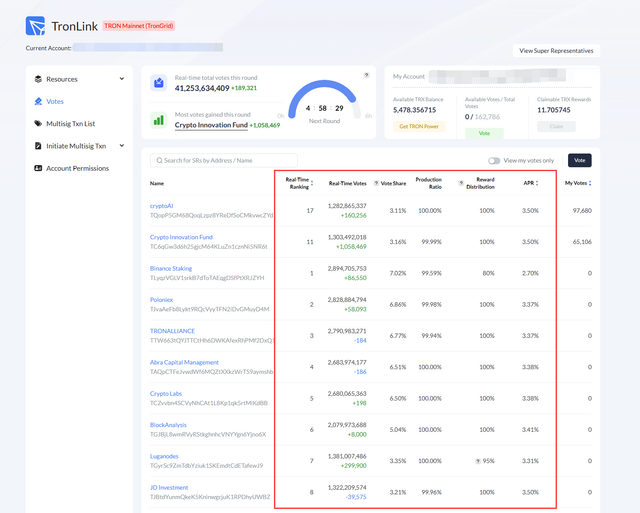This screenshot has height=513, width=640.
Task: Click the search SRs by address field
Action: pos(223,160)
